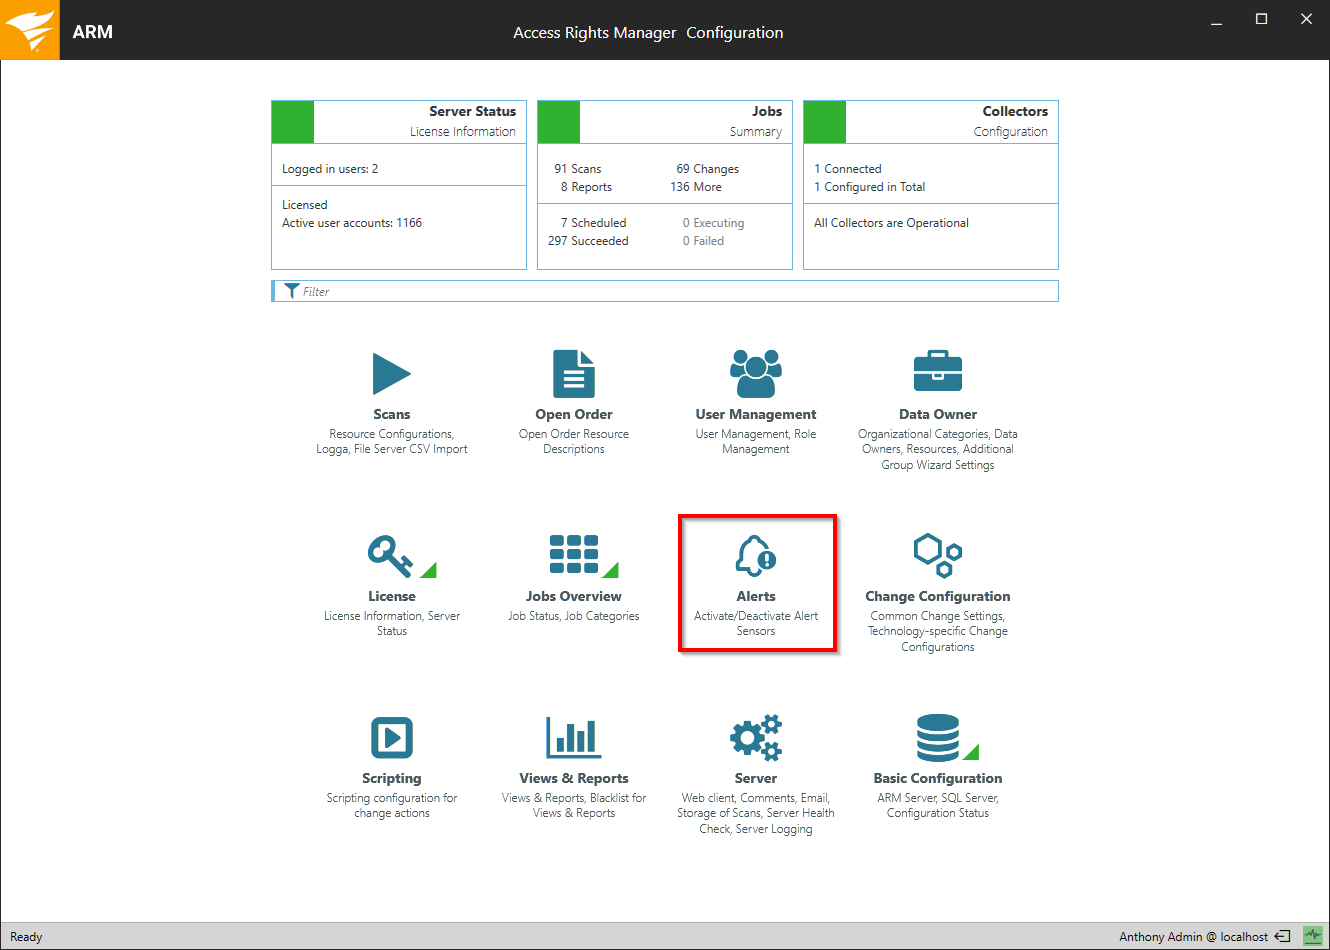Open the Scripting play-box icon
The height and width of the screenshot is (950, 1330).
pos(391,738)
